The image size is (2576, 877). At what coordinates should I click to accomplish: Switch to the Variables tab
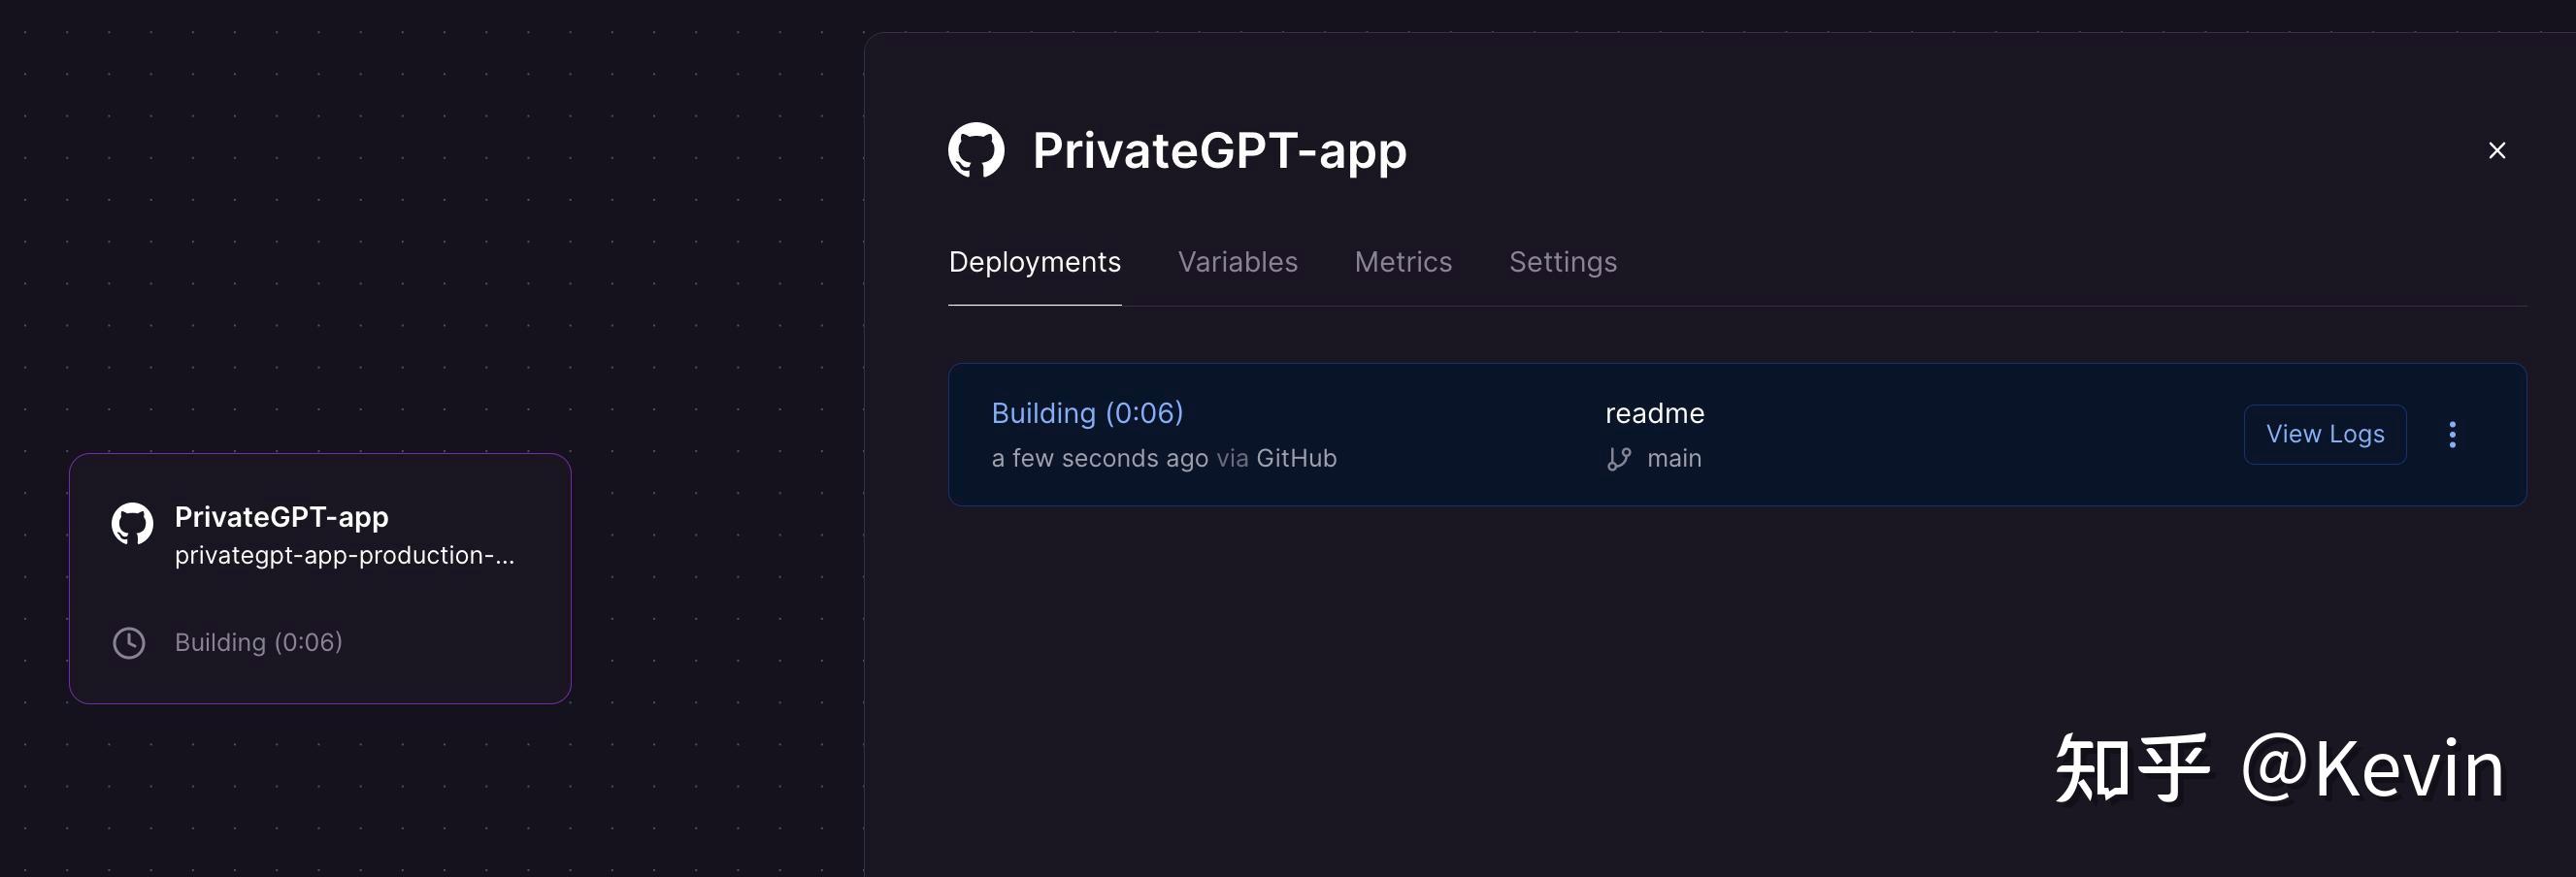coord(1238,262)
